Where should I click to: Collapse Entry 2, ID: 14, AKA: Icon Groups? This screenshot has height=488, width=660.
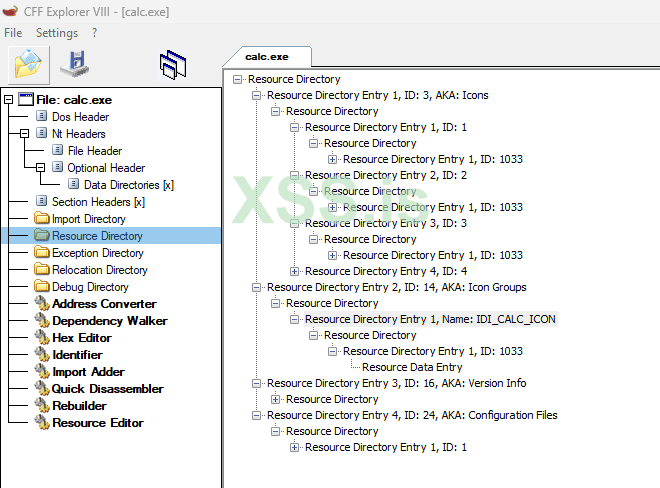[x=256, y=287]
